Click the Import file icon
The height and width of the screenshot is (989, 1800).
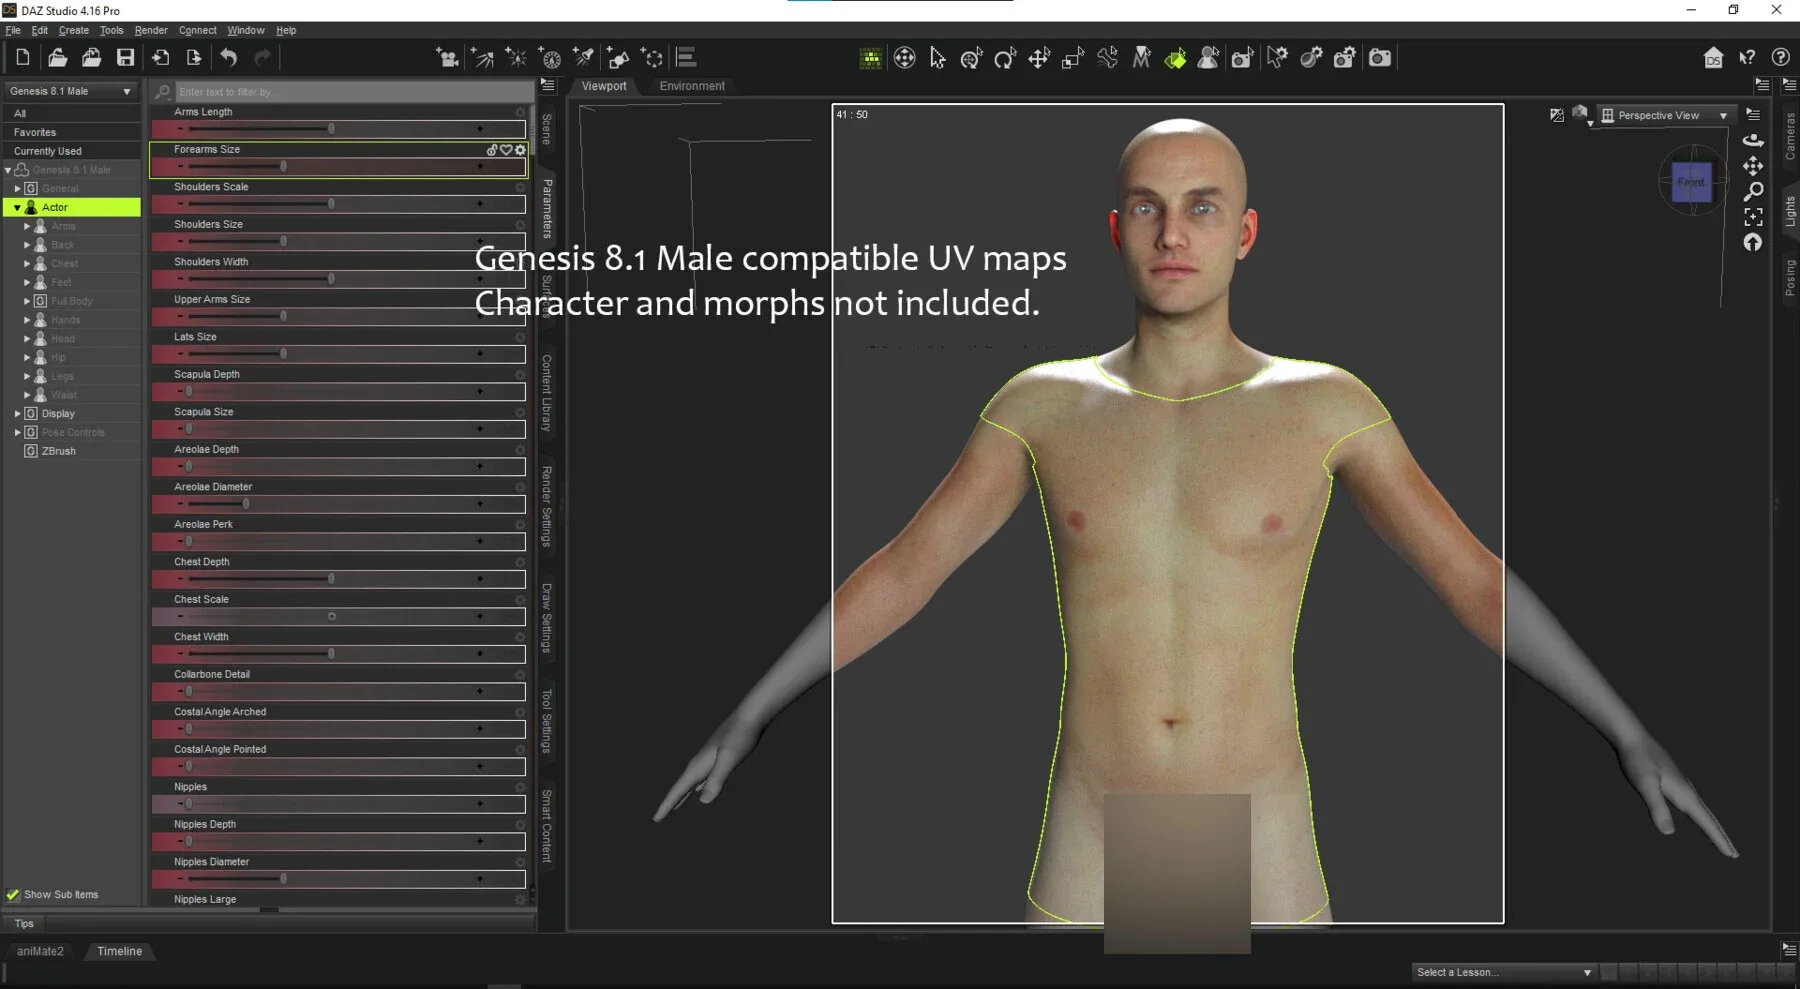[160, 58]
